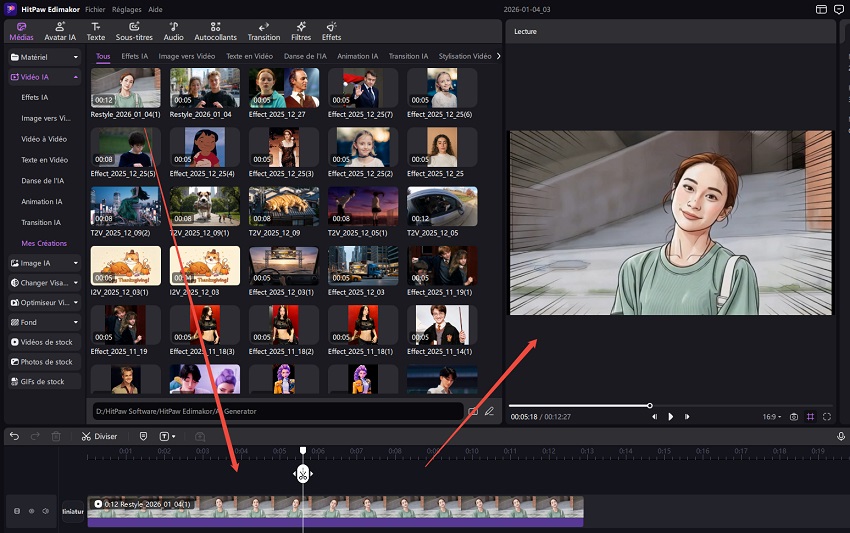Click the undo arrow in timeline toolbar

tap(14, 436)
